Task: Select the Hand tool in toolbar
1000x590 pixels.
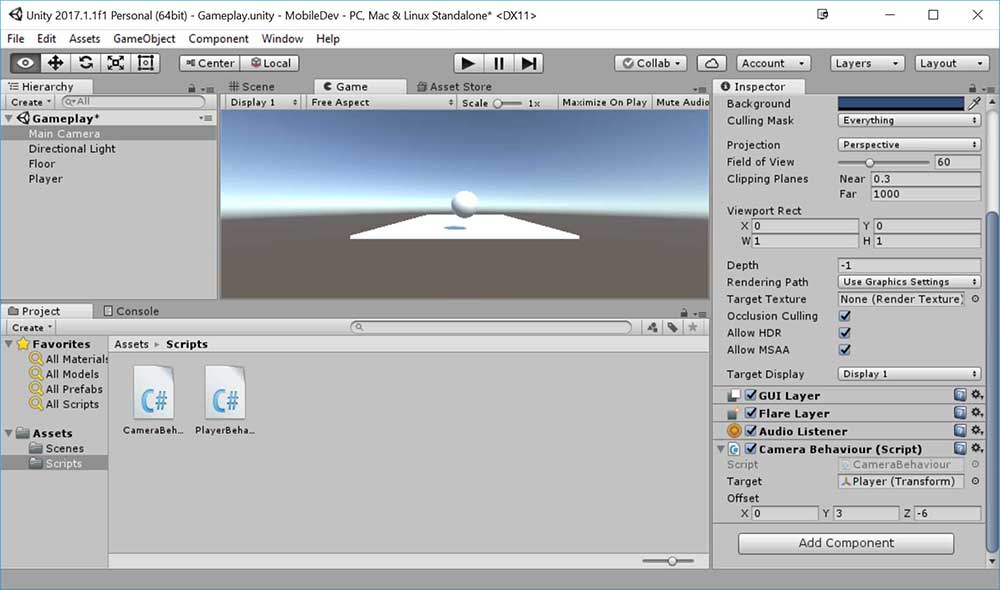Action: point(26,63)
